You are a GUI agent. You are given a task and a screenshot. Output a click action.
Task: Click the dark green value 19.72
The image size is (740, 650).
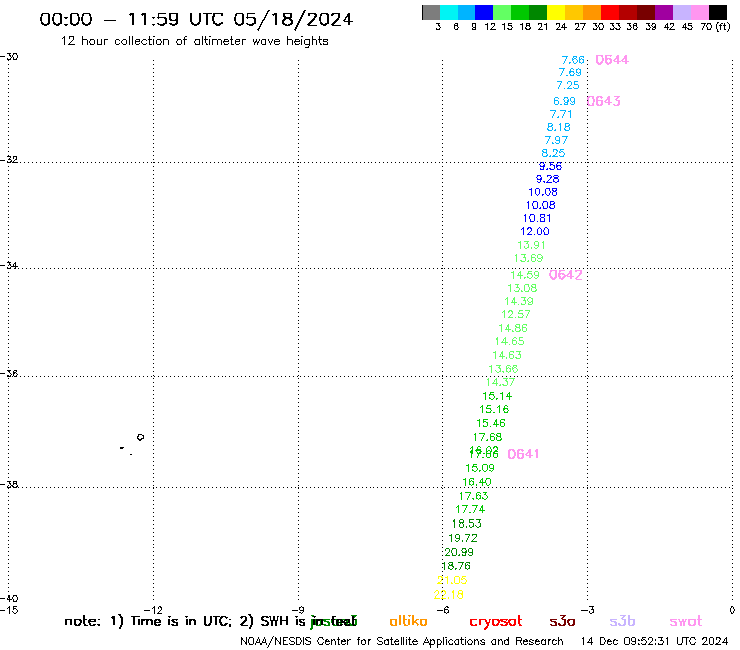point(463,538)
